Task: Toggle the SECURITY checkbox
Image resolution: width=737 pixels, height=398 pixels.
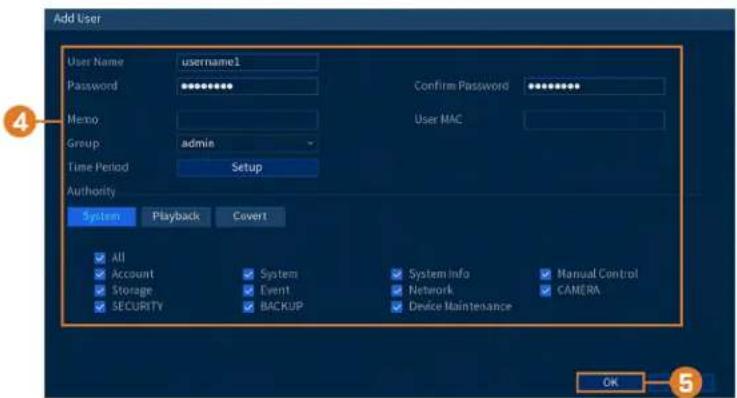Action: 100,307
